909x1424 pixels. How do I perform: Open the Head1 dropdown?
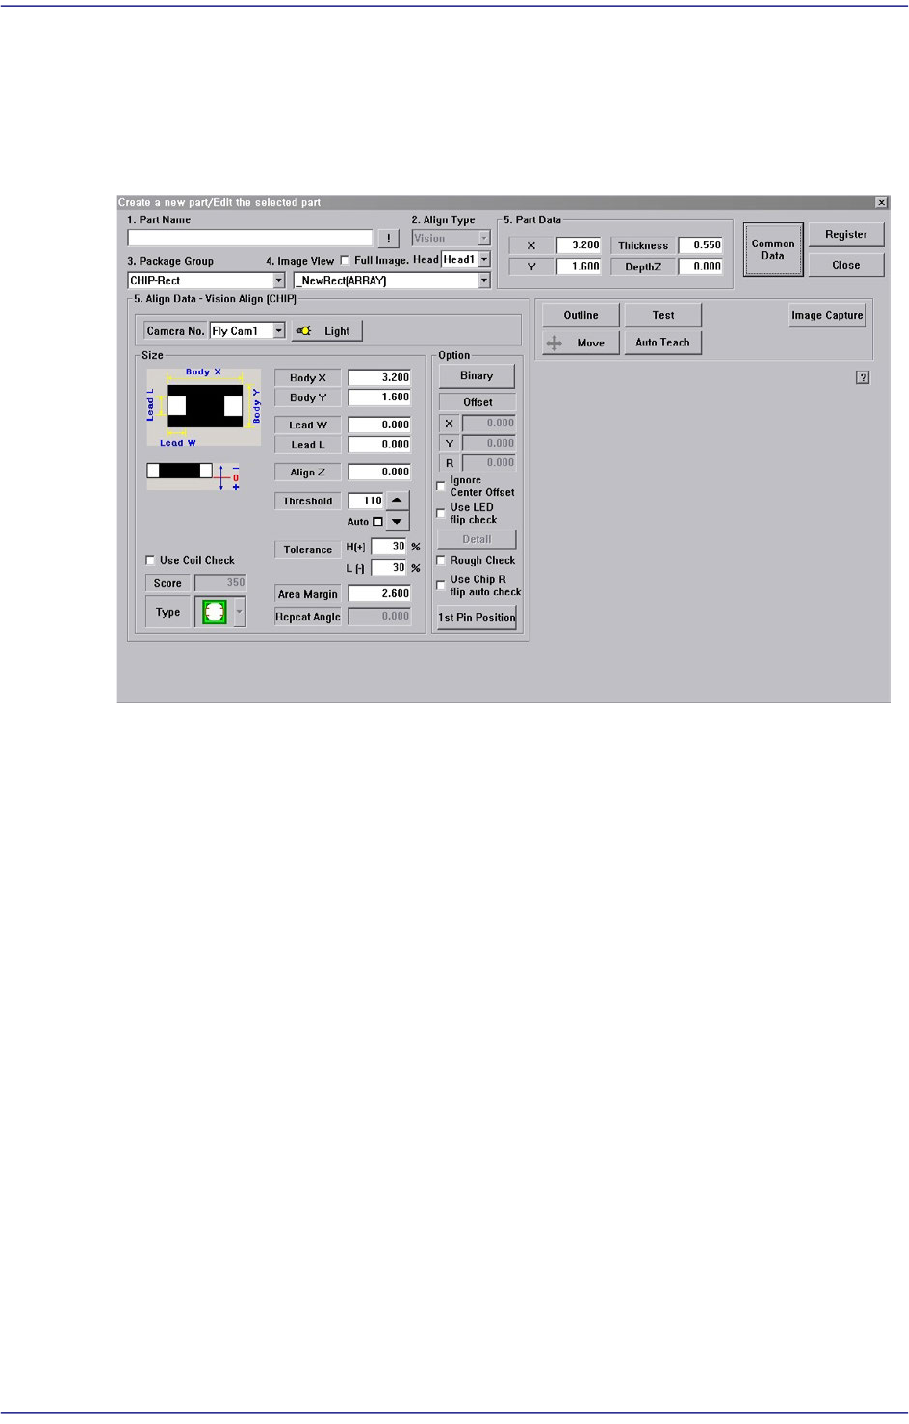click(484, 259)
